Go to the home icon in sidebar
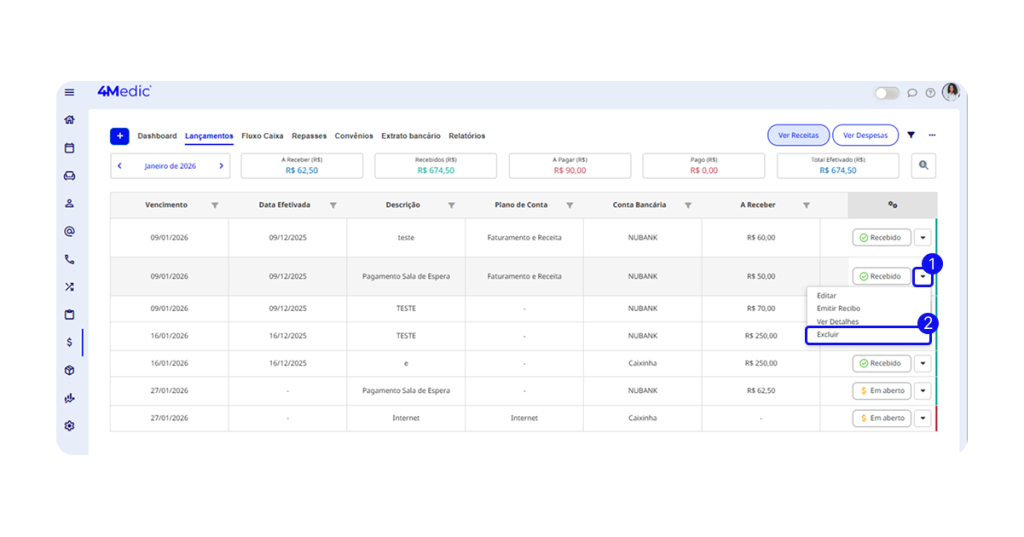The width and height of the screenshot is (1024, 537). 69,120
